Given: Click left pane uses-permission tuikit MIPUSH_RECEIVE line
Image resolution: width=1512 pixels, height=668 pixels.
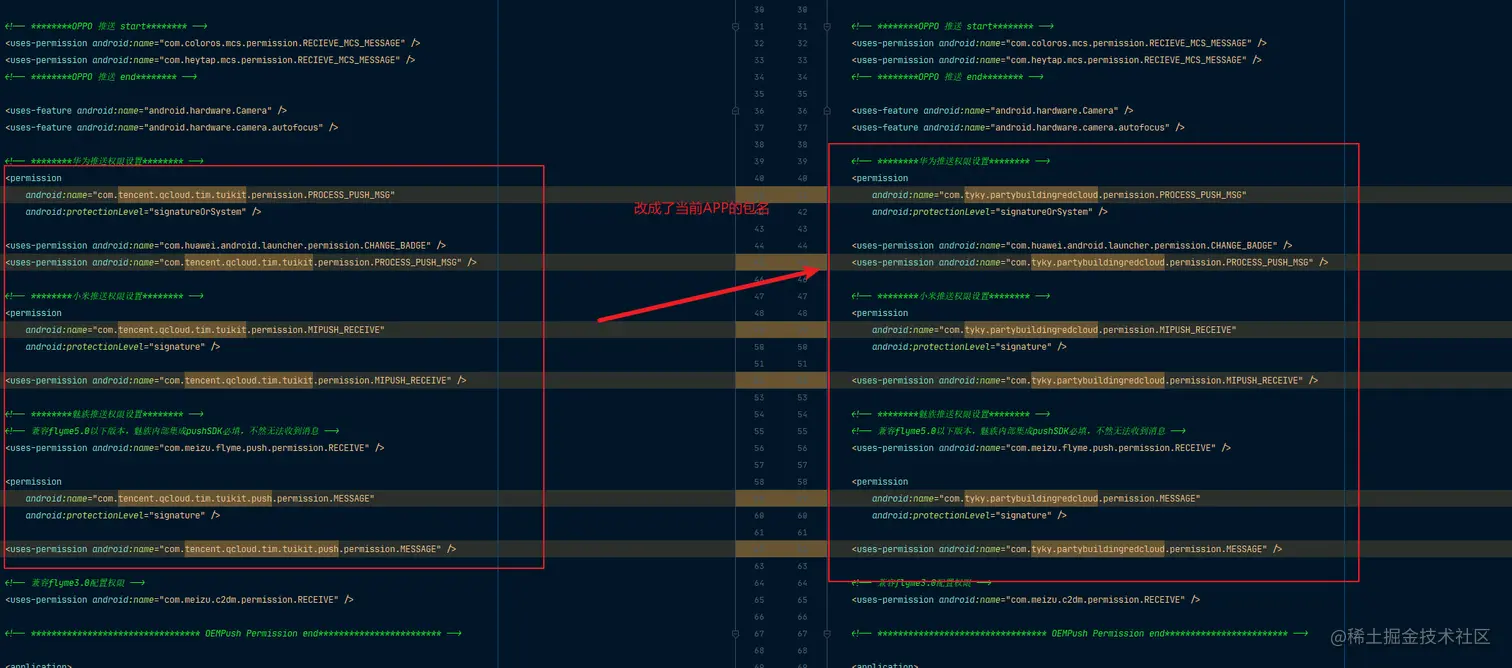Looking at the screenshot, I should (x=235, y=380).
